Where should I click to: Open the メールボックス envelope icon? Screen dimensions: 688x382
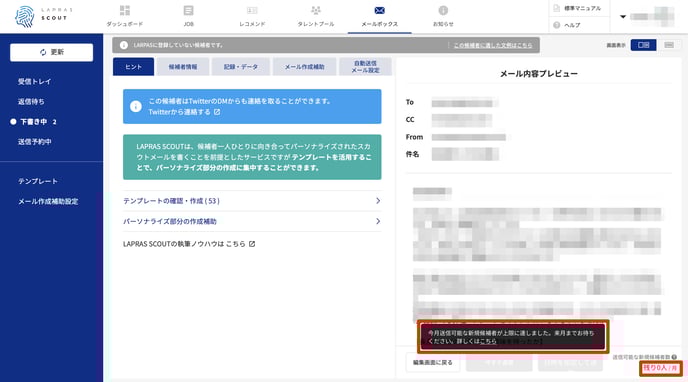click(x=380, y=10)
